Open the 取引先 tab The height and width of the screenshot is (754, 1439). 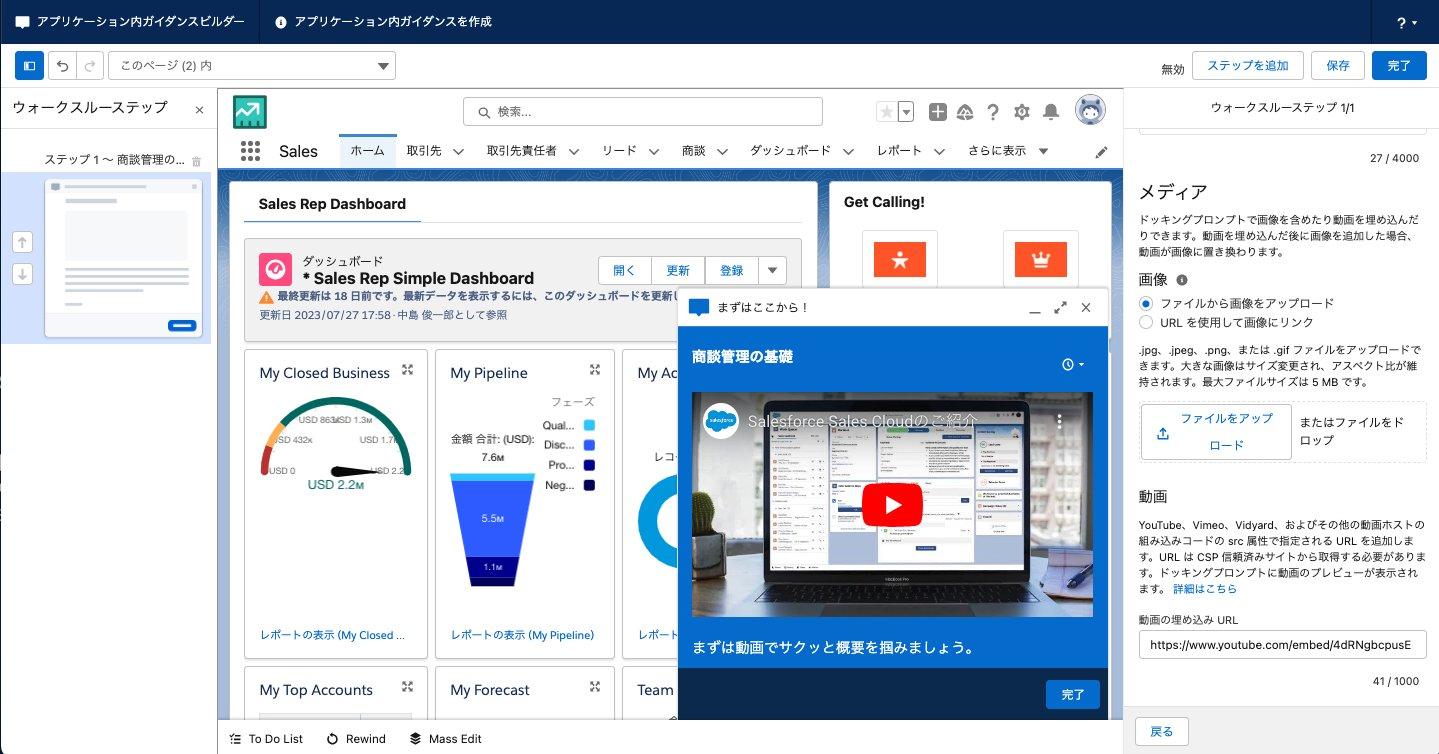point(424,150)
